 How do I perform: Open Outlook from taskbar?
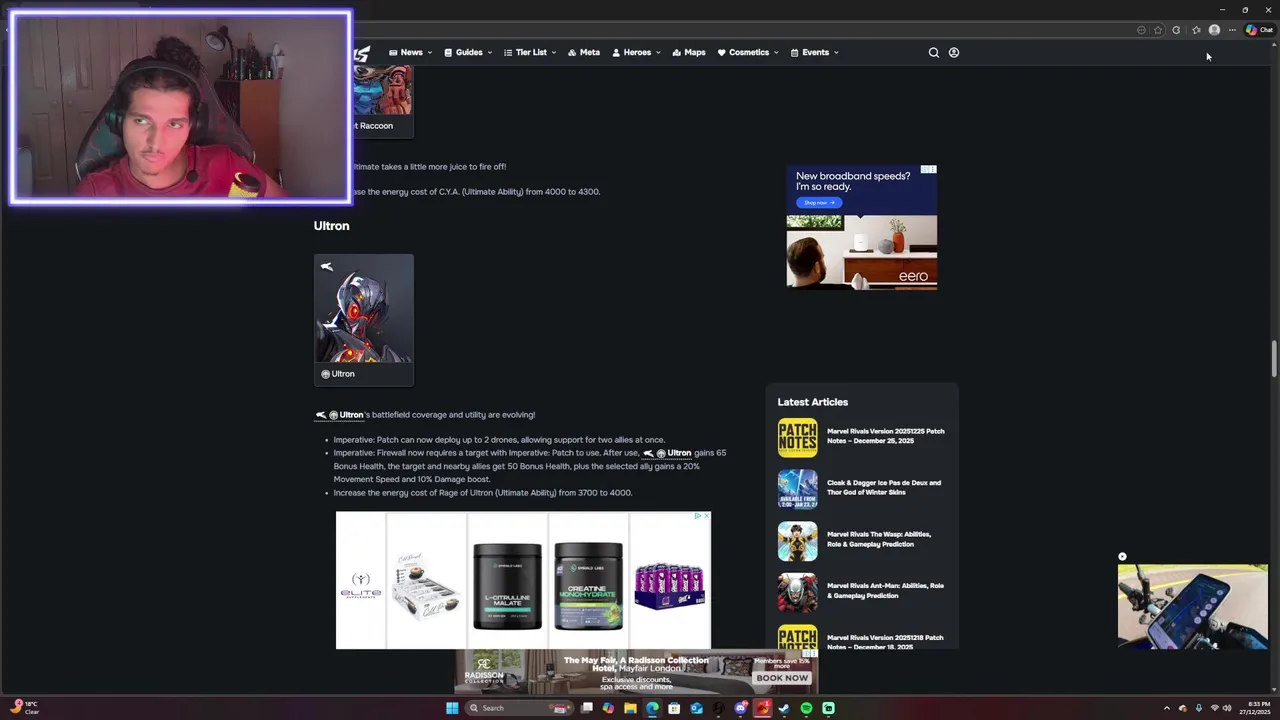coord(696,708)
